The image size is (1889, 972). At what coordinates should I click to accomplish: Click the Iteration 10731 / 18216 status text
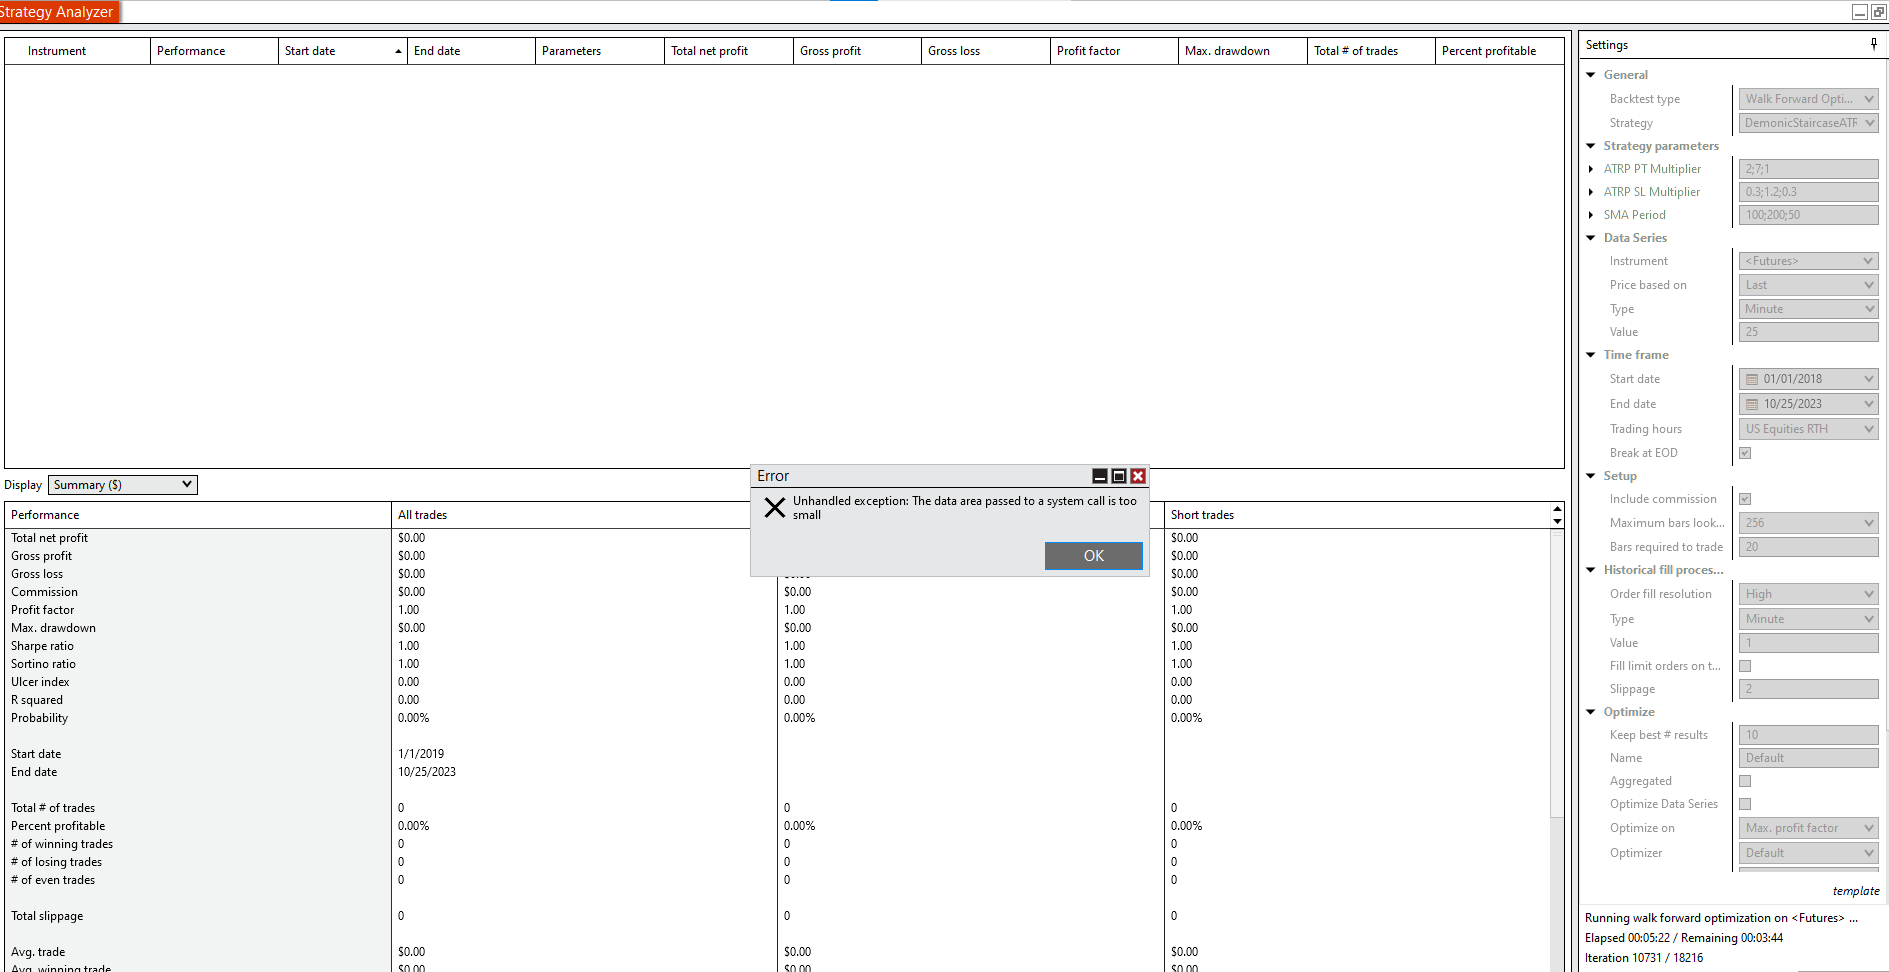[1644, 958]
